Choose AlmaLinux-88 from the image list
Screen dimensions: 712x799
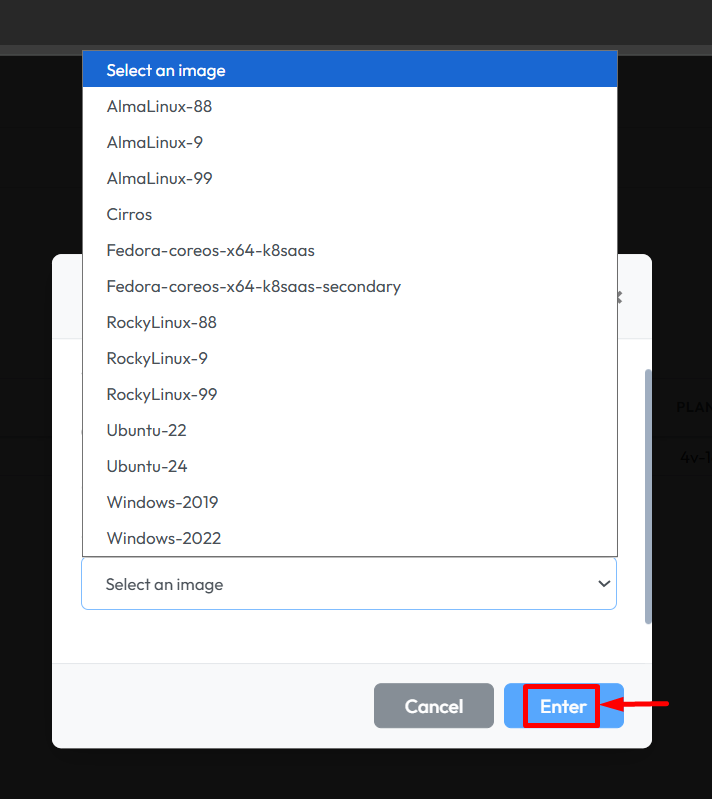pyautogui.click(x=160, y=106)
